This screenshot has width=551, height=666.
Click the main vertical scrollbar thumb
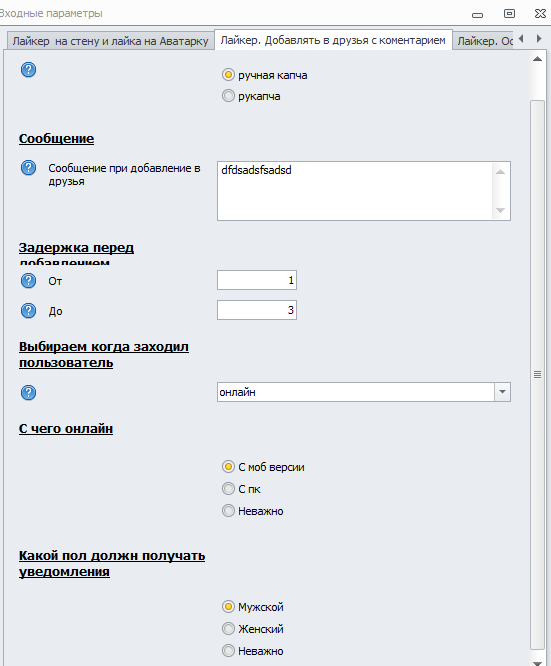pyautogui.click(x=537, y=375)
